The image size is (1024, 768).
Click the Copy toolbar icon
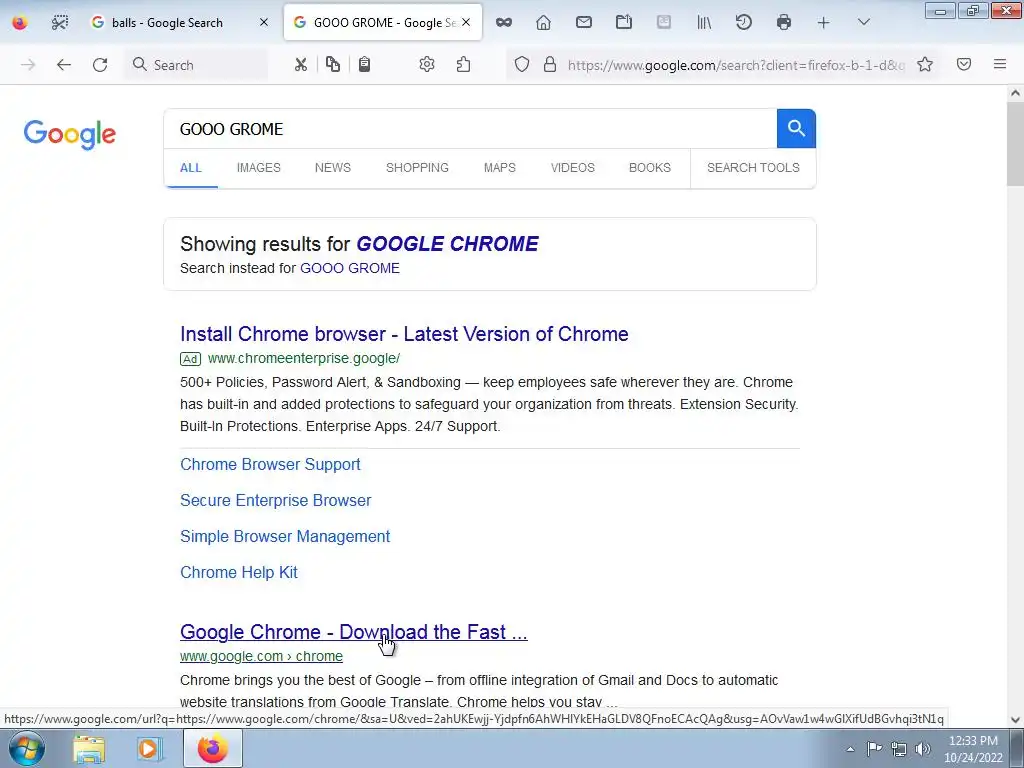pos(333,65)
